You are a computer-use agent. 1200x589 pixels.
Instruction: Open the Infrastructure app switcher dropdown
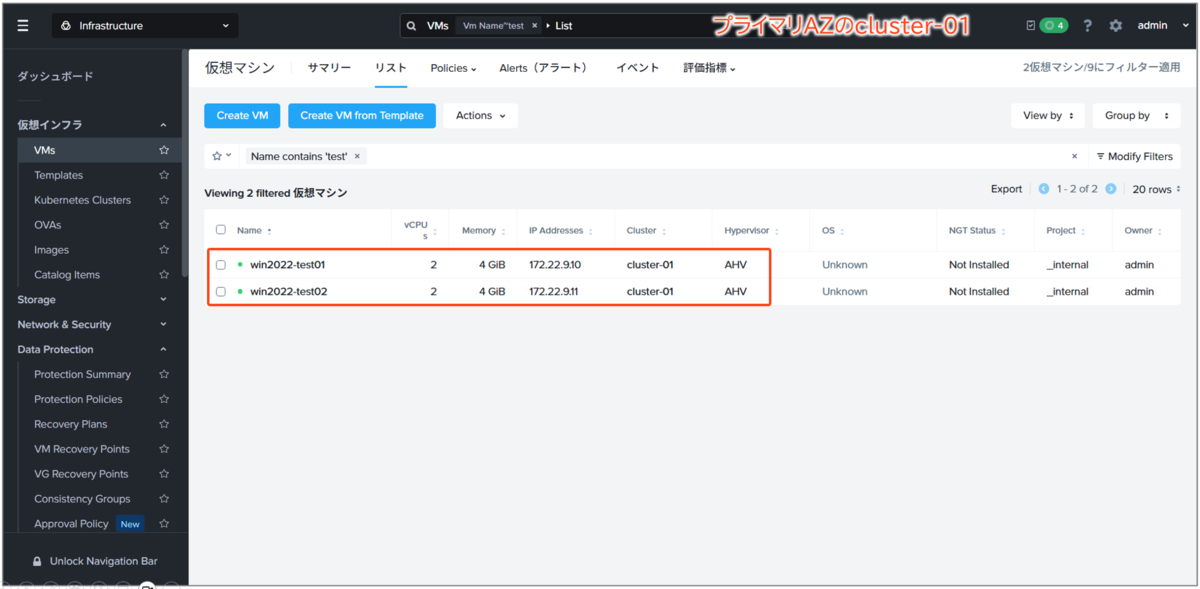pos(146,25)
